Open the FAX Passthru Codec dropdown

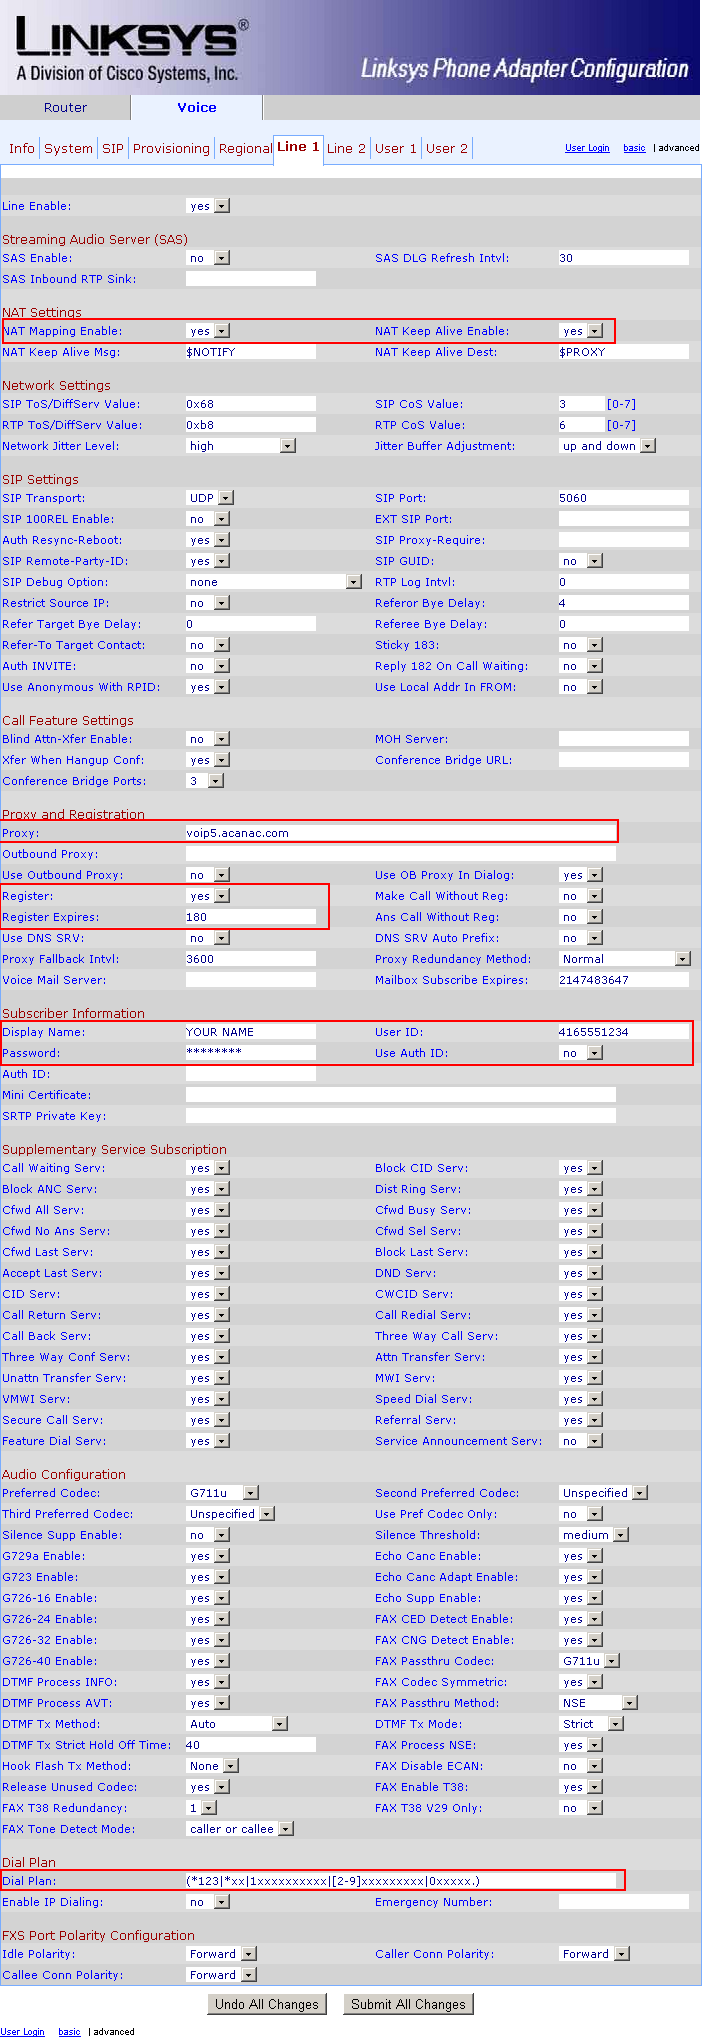click(589, 1661)
